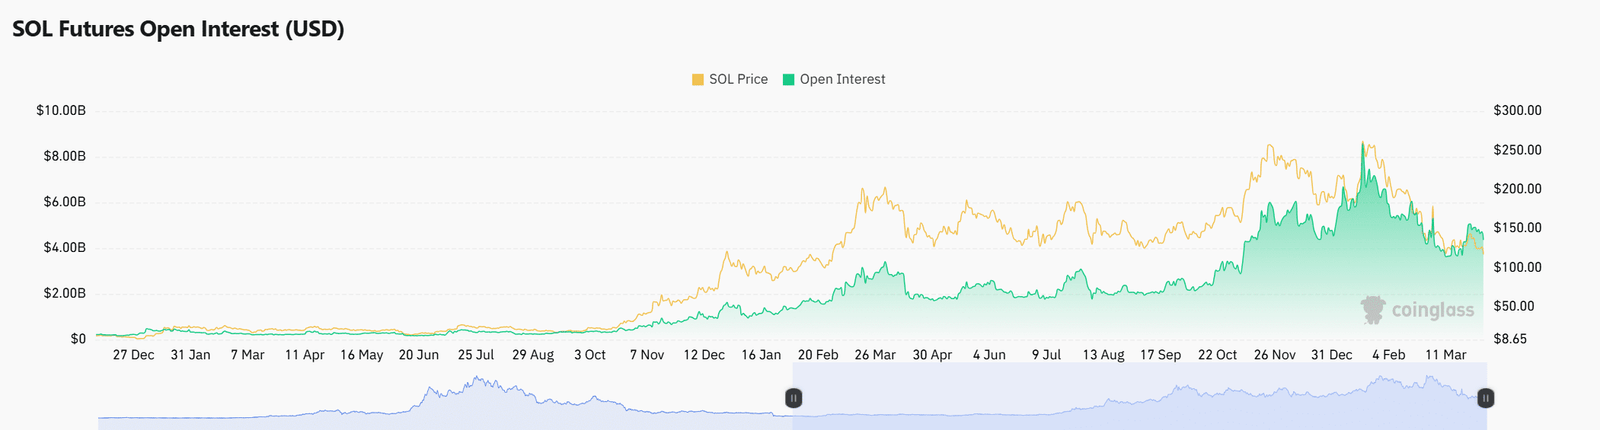This screenshot has height=430, width=1600.
Task: Click the right range slider handle
Action: tap(1486, 398)
